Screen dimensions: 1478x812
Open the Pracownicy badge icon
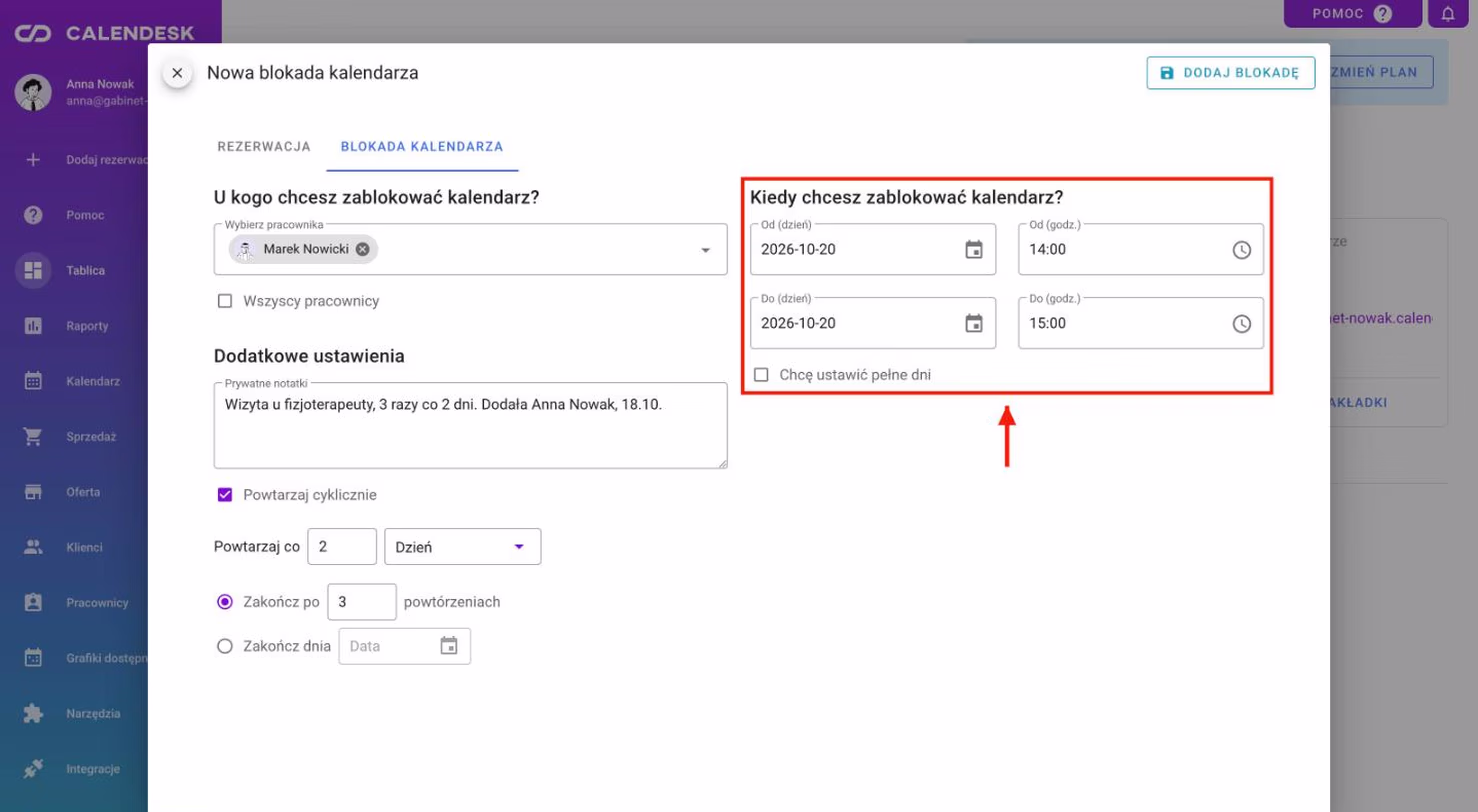pos(33,603)
